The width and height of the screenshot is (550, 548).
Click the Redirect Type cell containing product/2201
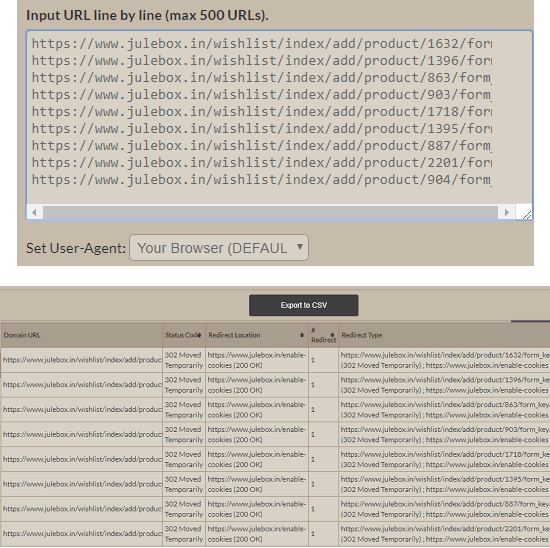click(x=444, y=534)
